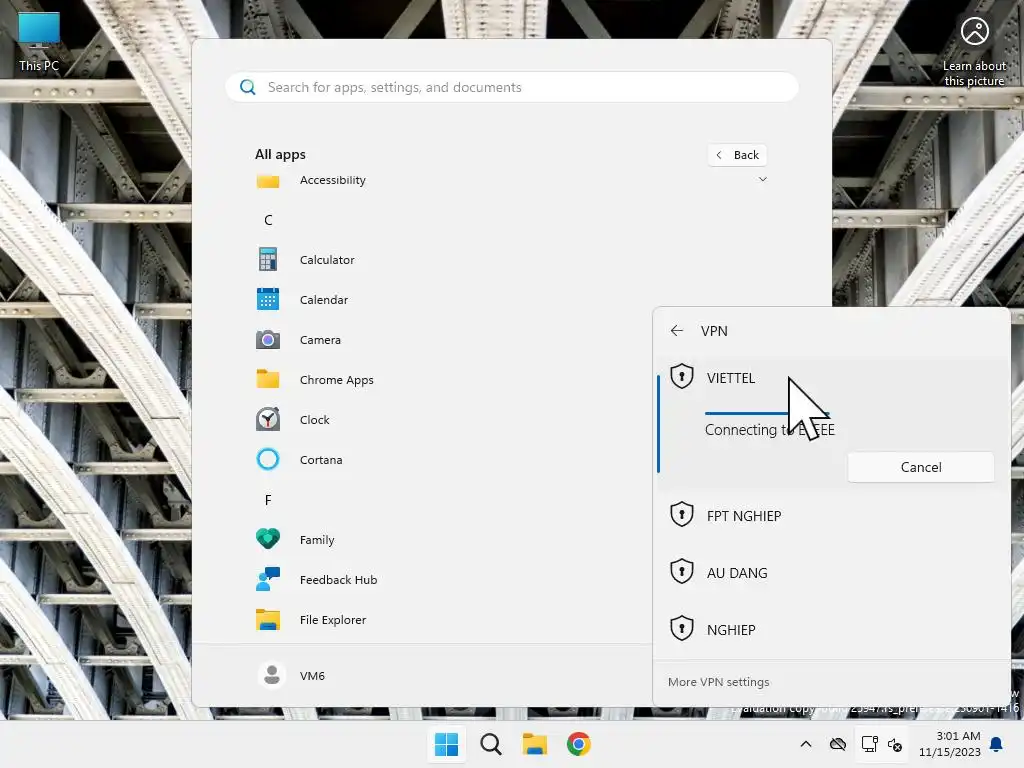Open the network tray icon

pyautogui.click(x=869, y=744)
